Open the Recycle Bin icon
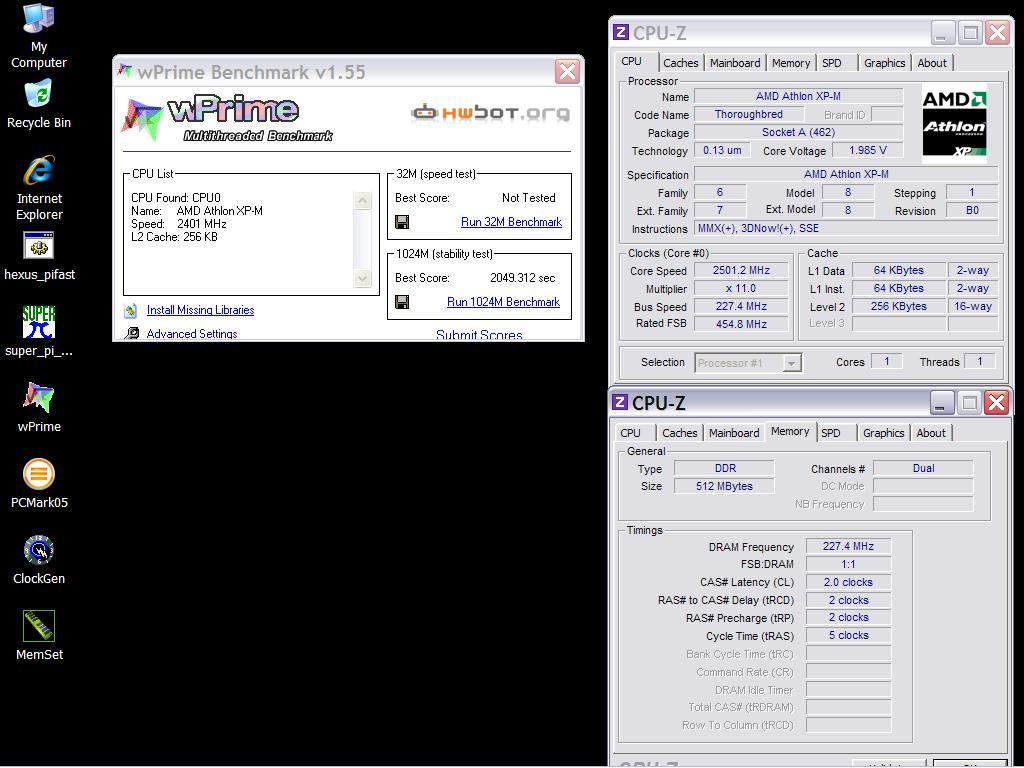The width and height of the screenshot is (1024, 768). coord(39,104)
